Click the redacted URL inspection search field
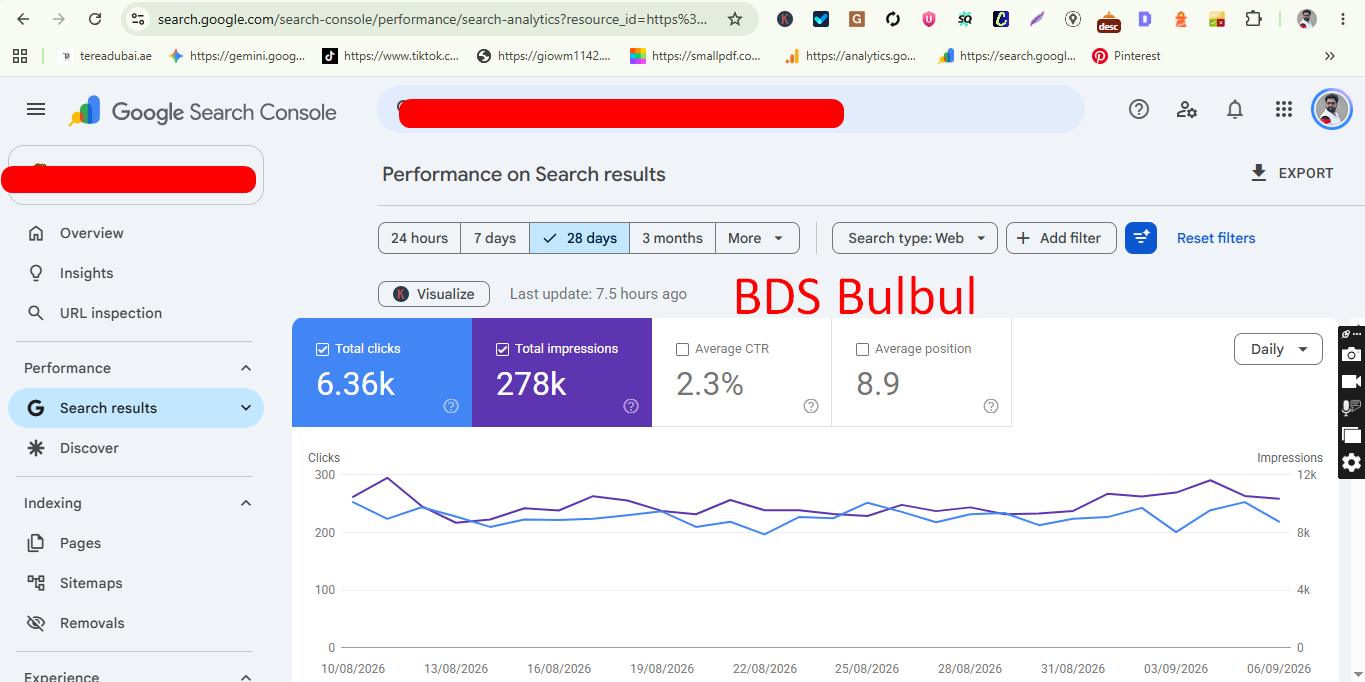Viewport: 1365px width, 682px height. pos(730,109)
